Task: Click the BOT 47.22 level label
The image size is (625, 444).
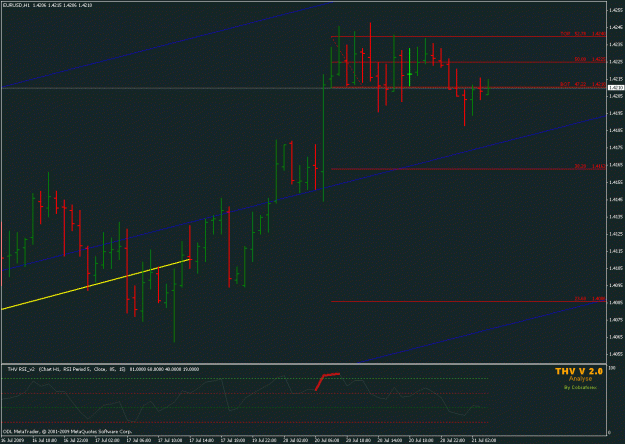Action: pos(583,84)
